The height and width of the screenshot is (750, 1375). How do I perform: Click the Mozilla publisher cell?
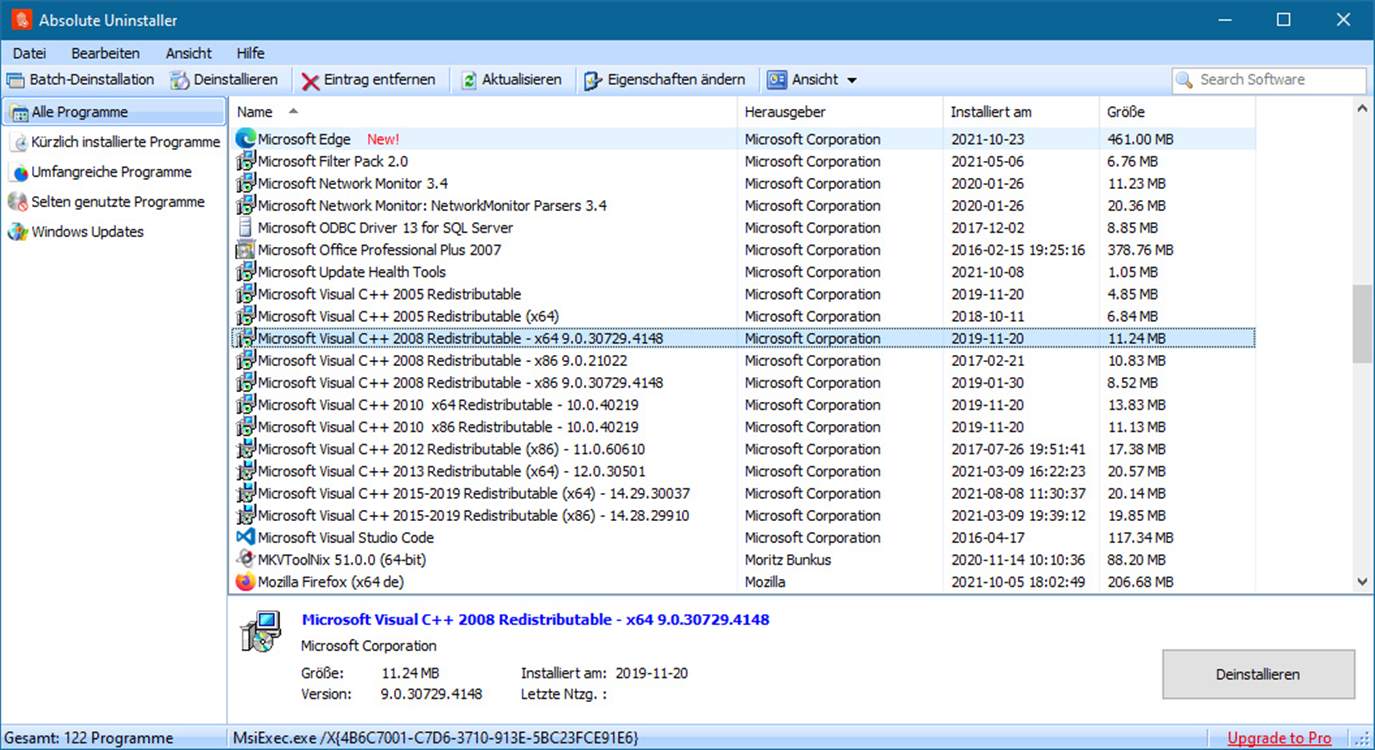[765, 582]
